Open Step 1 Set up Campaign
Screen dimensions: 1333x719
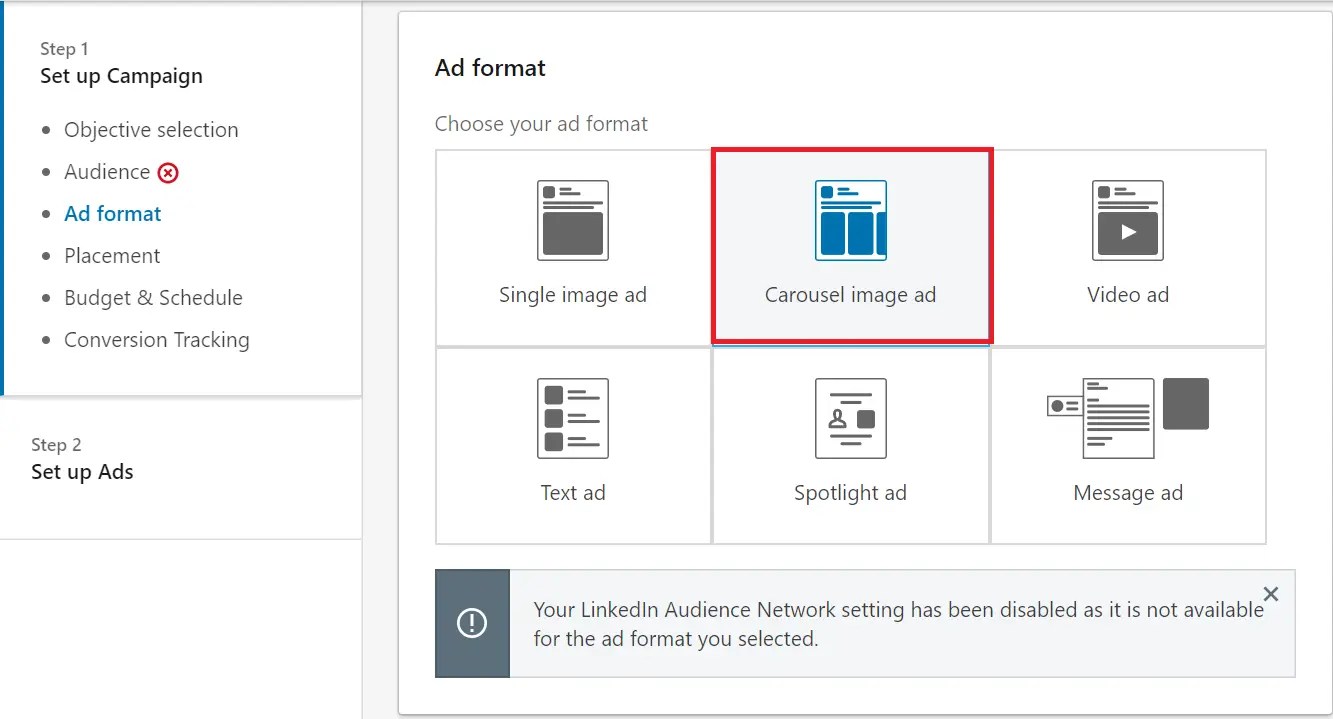tap(121, 63)
